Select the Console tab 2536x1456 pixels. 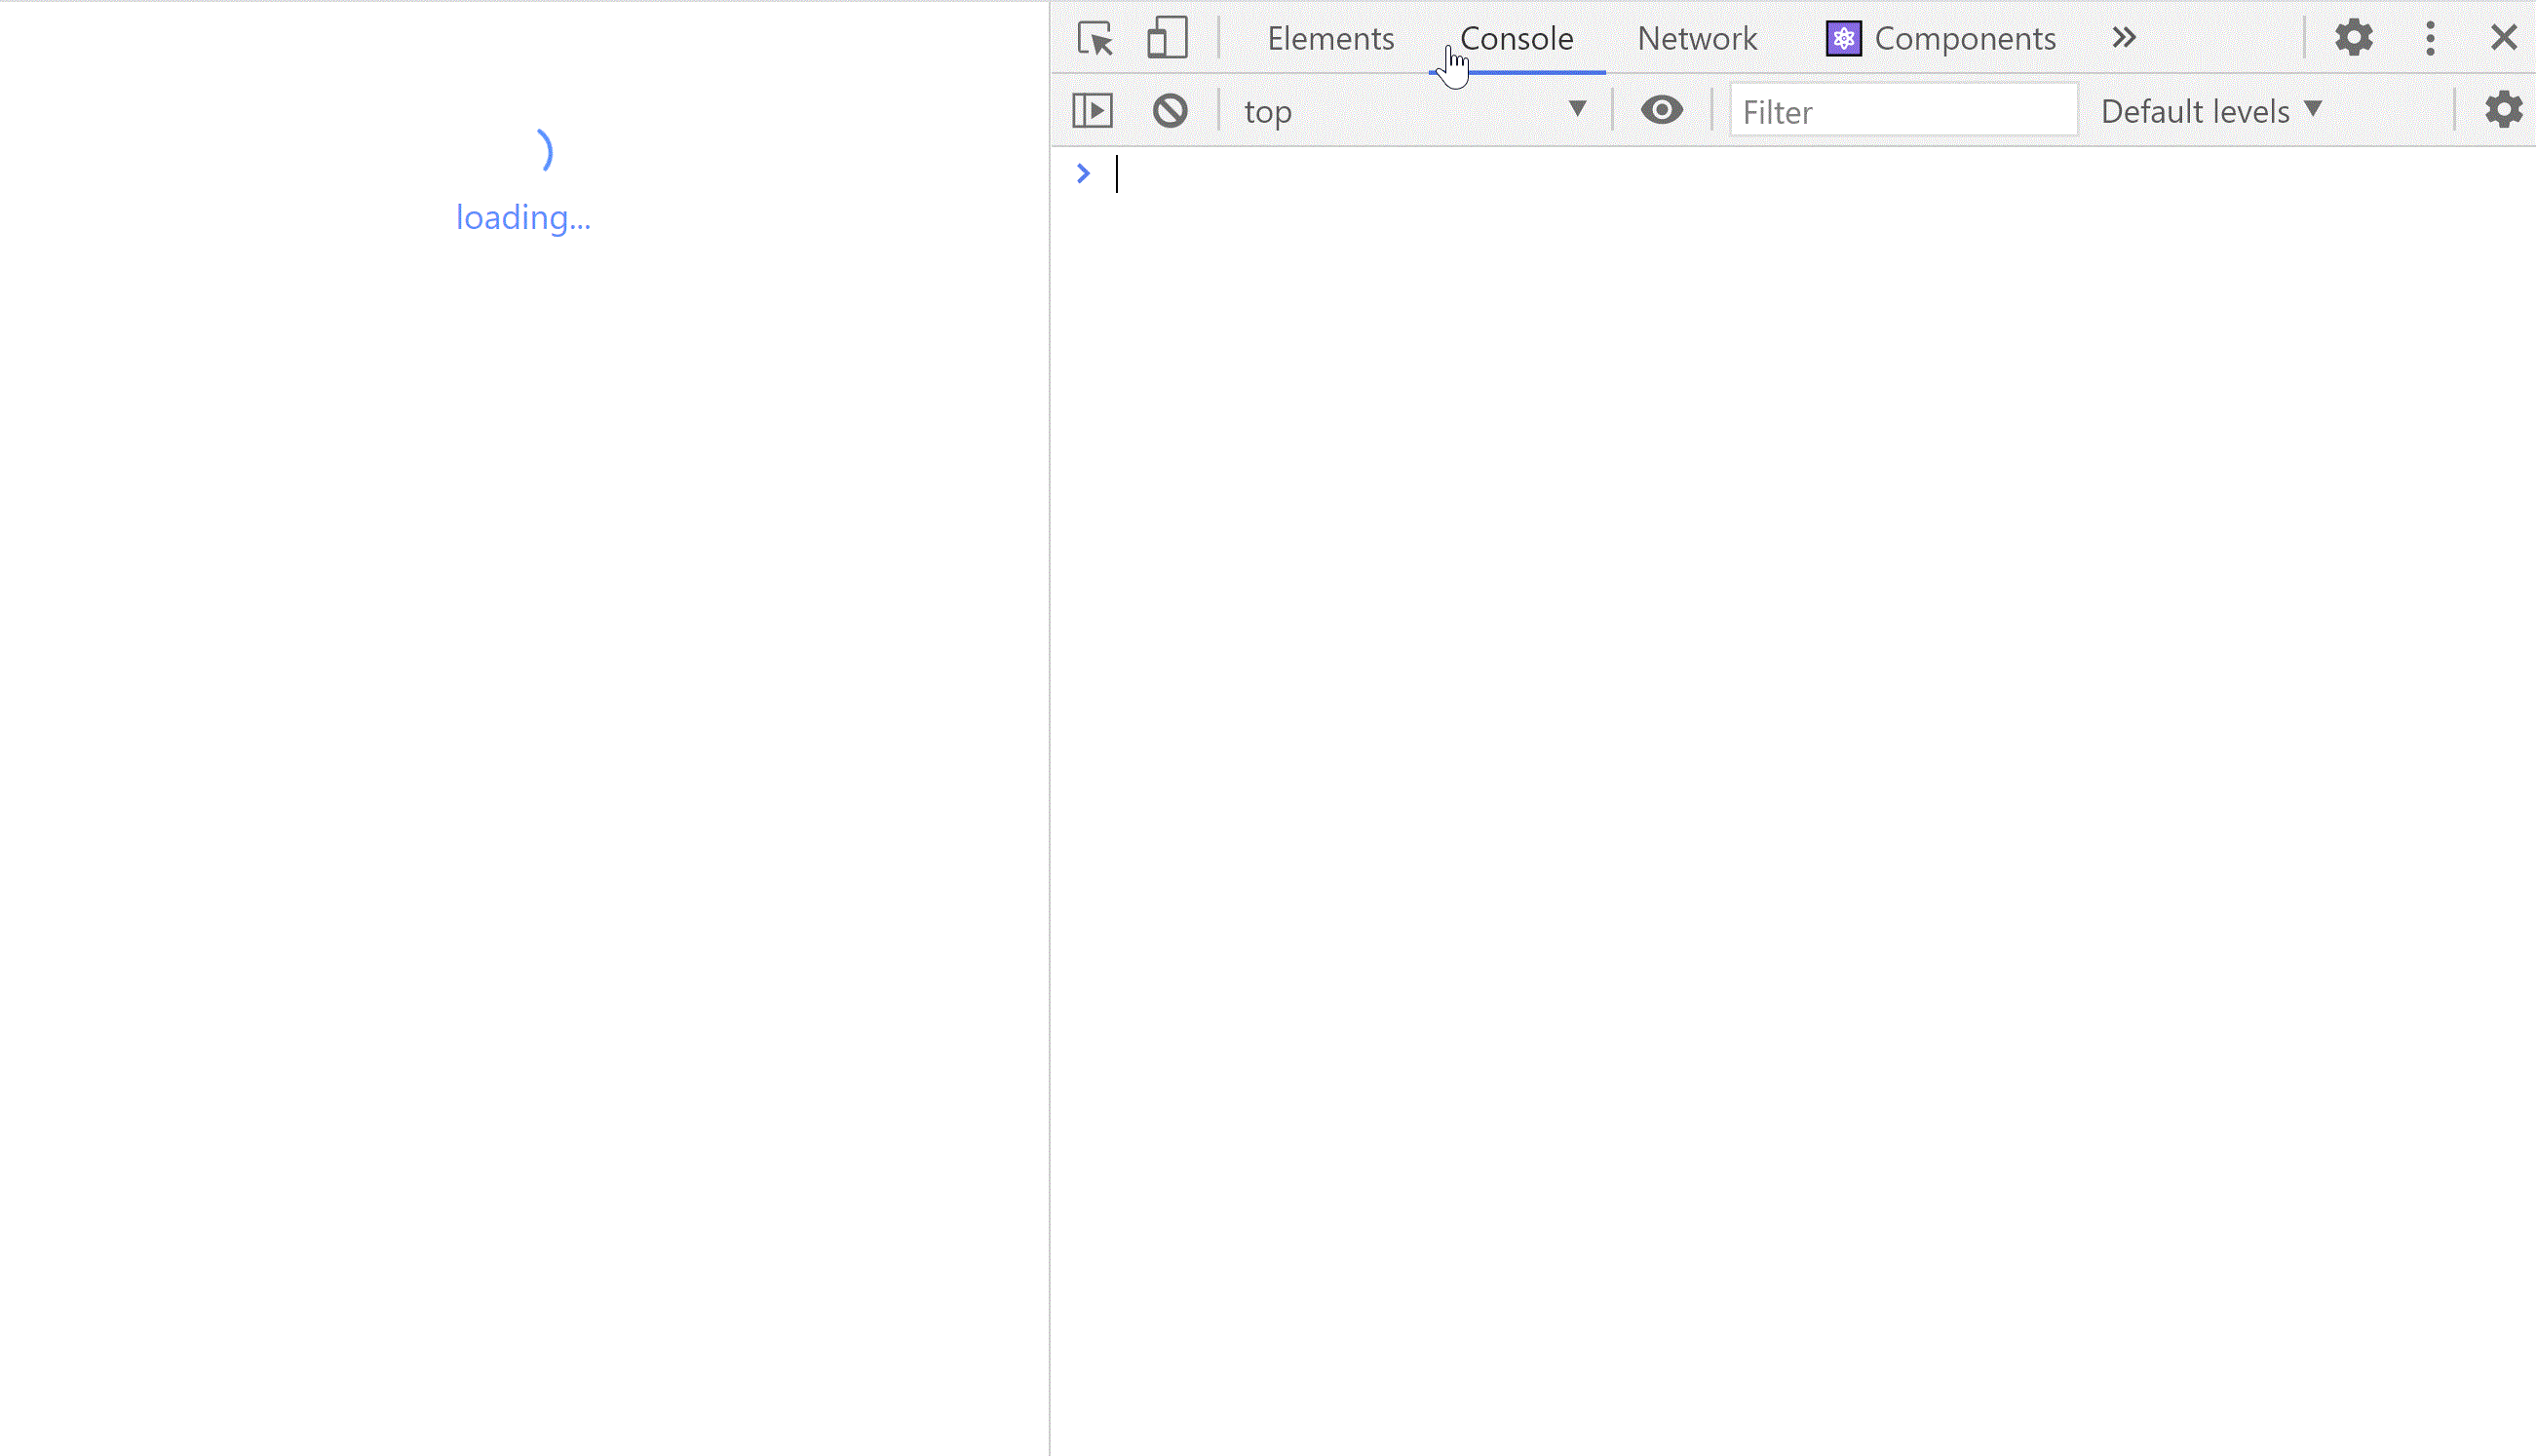click(x=1516, y=39)
